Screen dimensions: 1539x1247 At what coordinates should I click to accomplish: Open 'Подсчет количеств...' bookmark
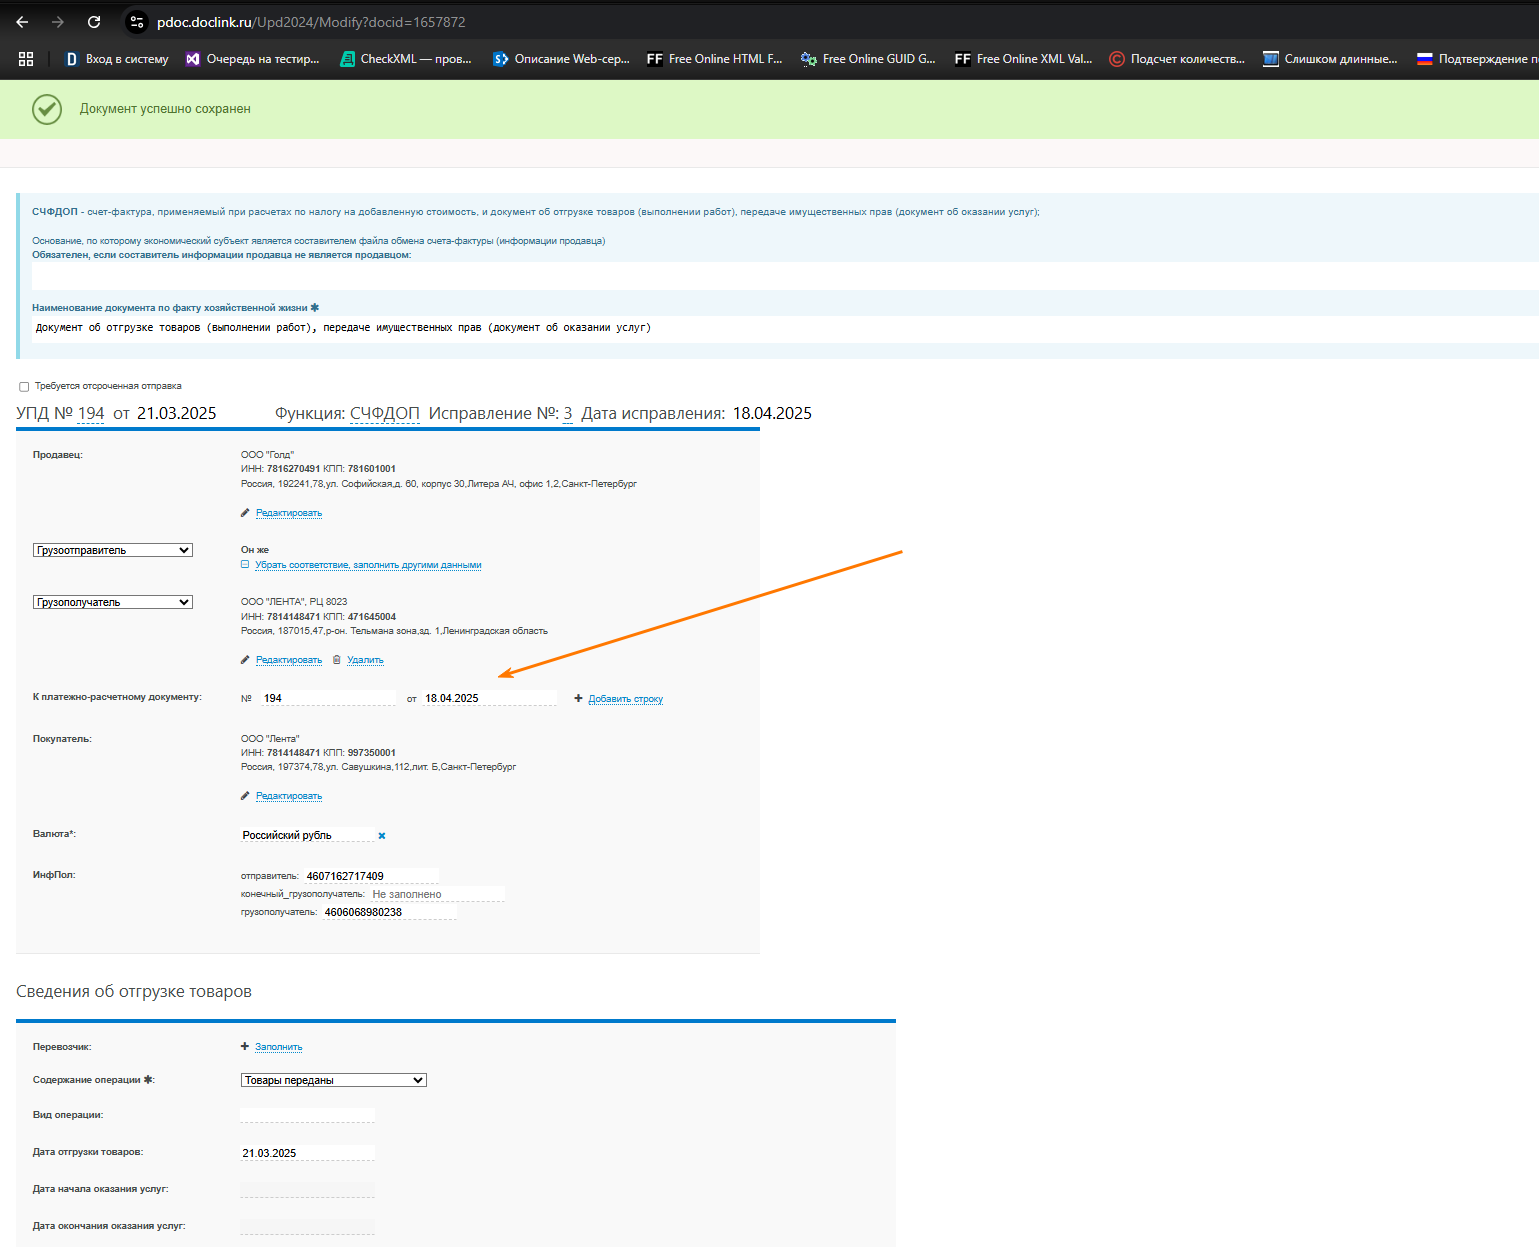1177,59
